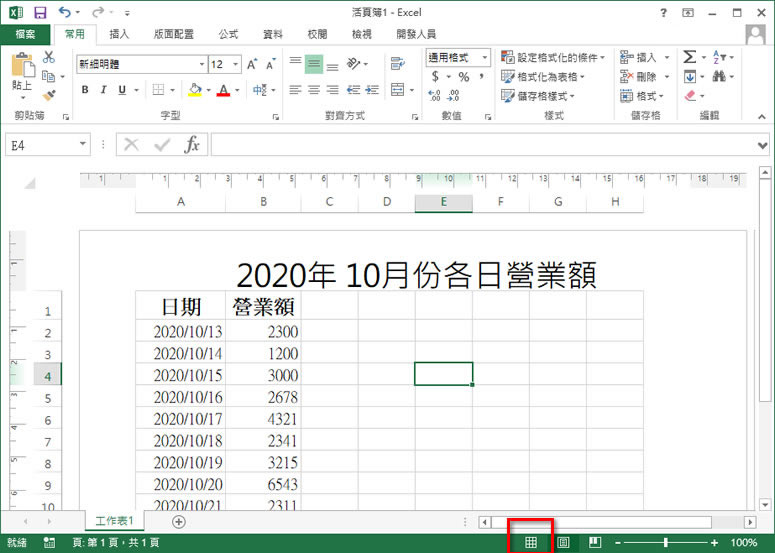This screenshot has width=775, height=553.
Task: Expand 格式化為表格 menu
Action: [543, 77]
